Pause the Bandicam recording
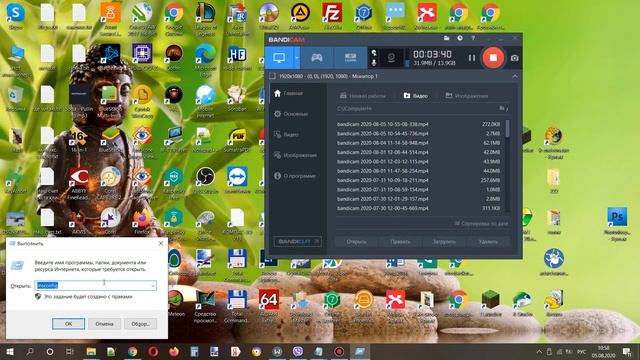640x360 pixels. point(472,58)
